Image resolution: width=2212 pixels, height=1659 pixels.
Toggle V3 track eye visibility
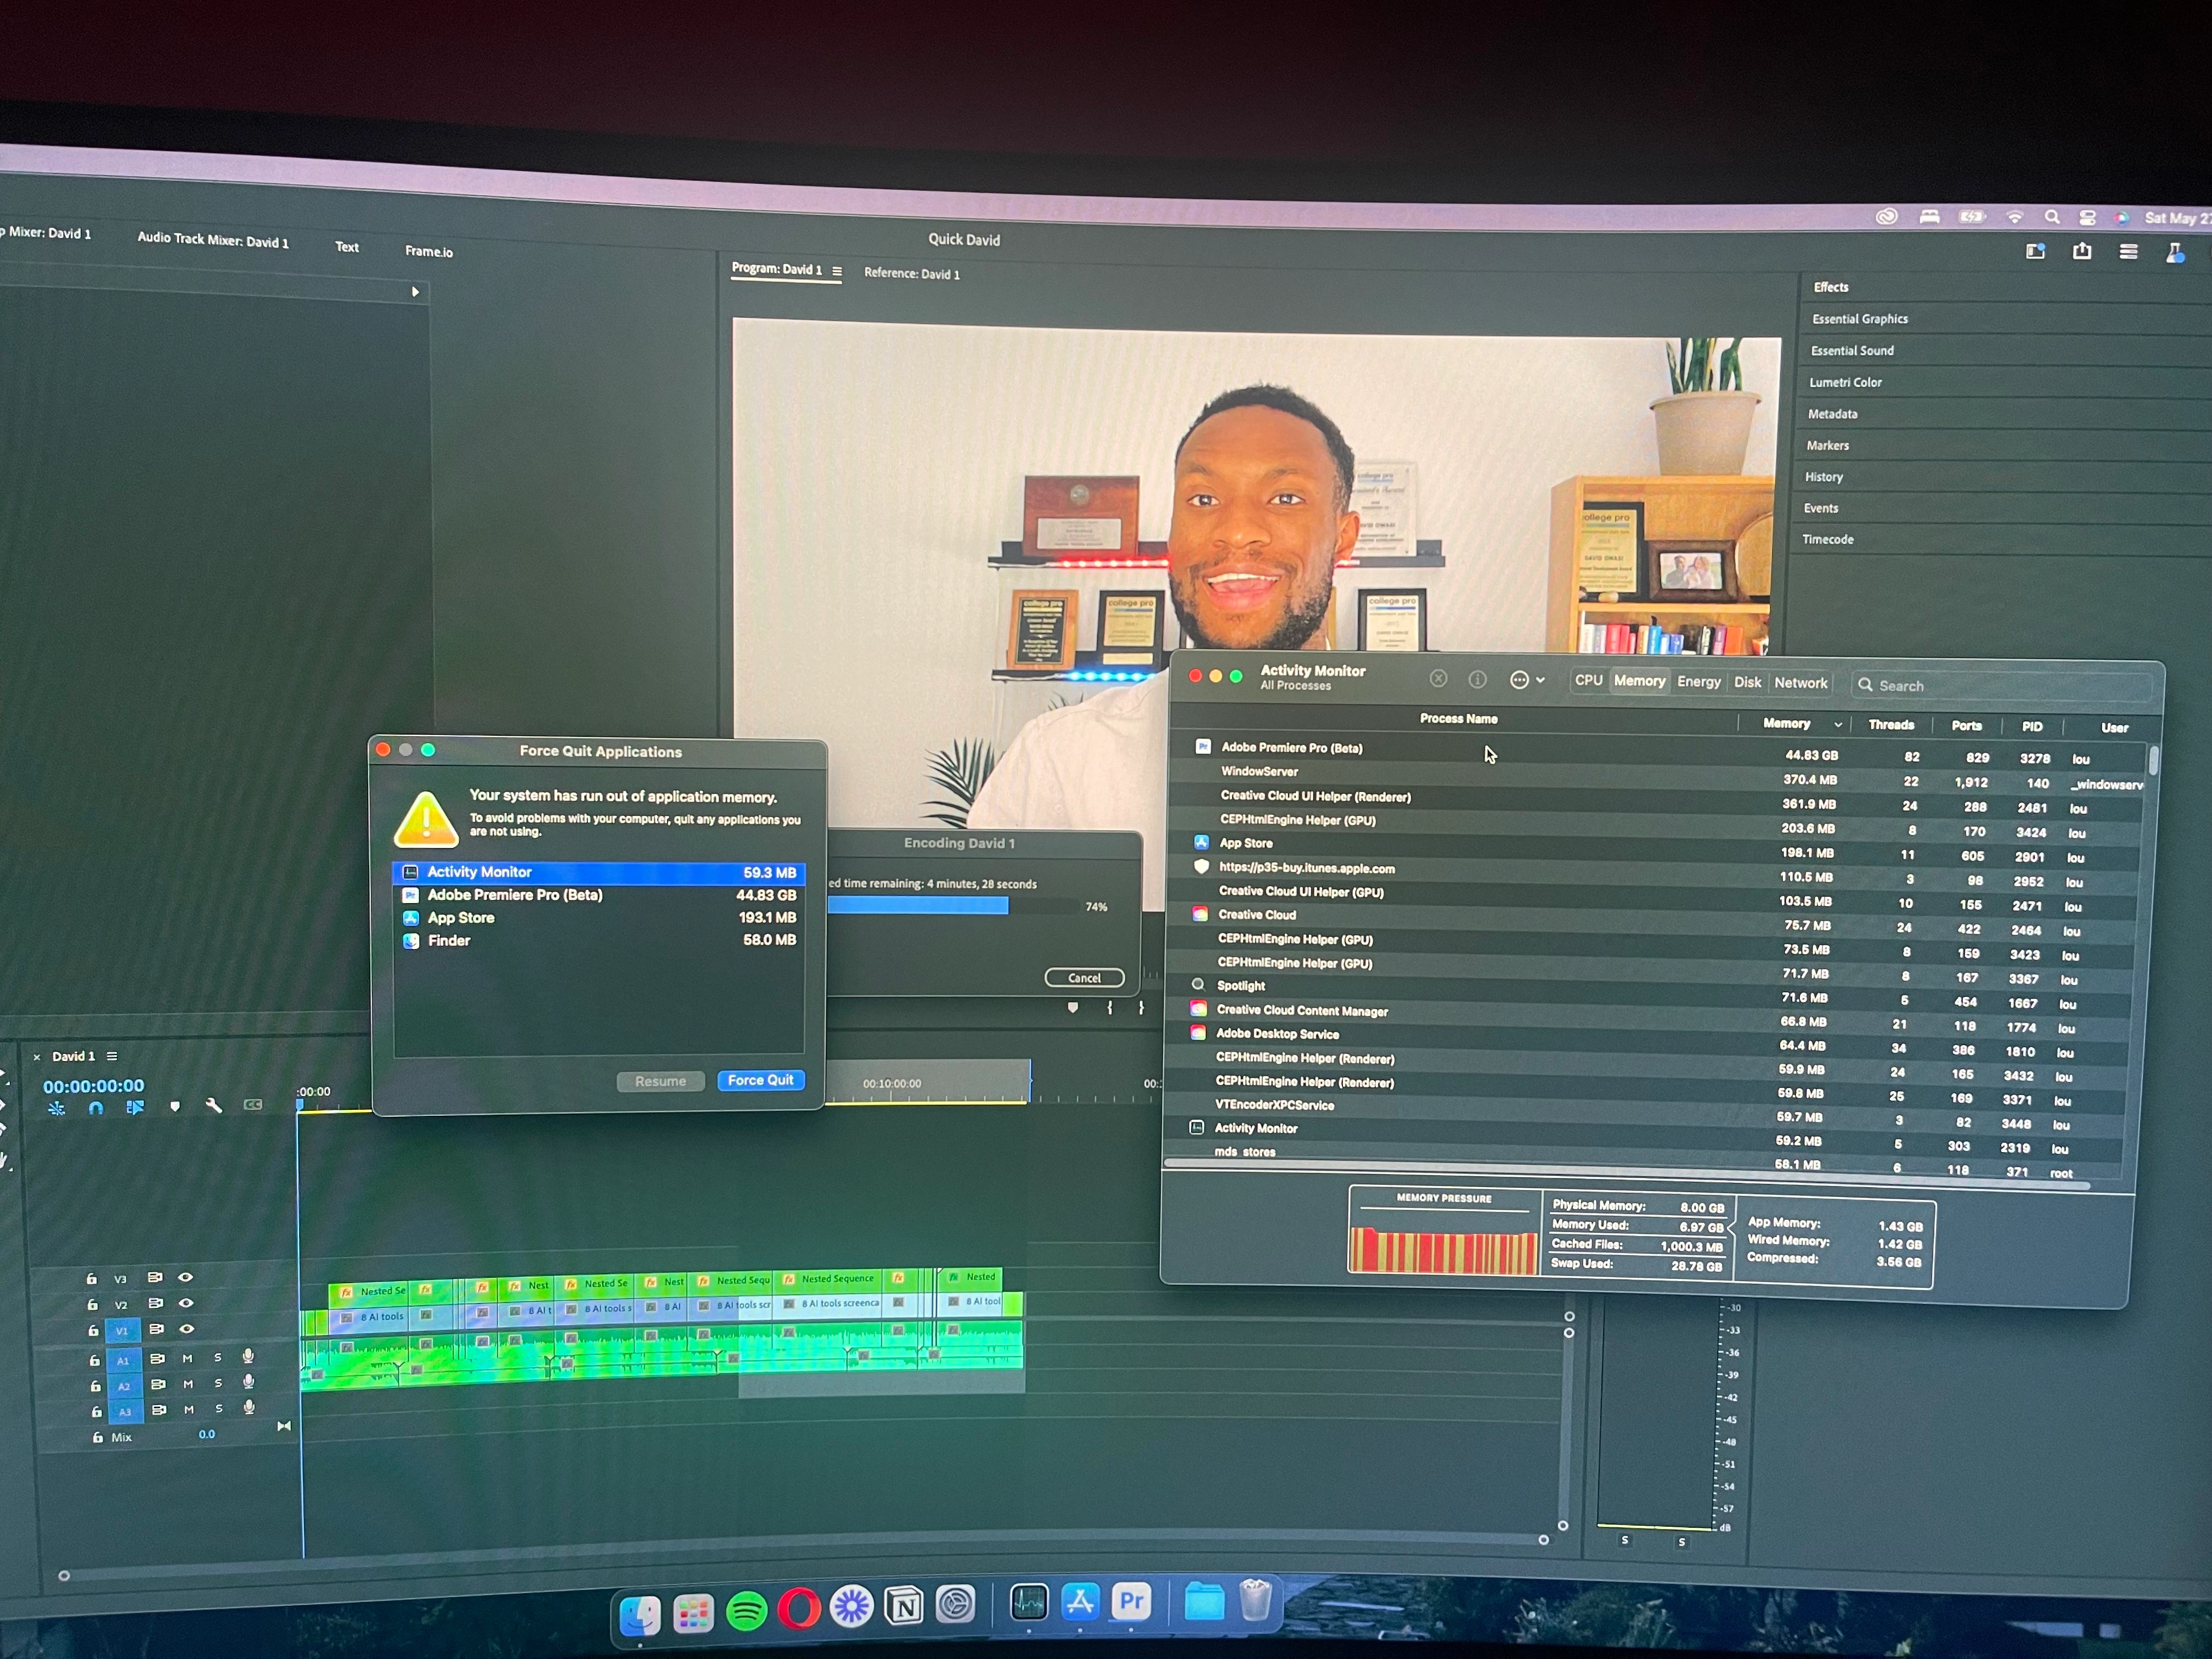(186, 1277)
